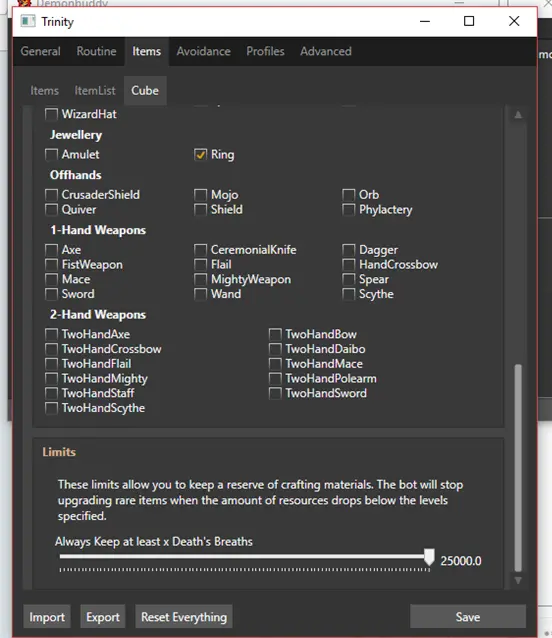Open the Avoidance tab

[x=203, y=51]
